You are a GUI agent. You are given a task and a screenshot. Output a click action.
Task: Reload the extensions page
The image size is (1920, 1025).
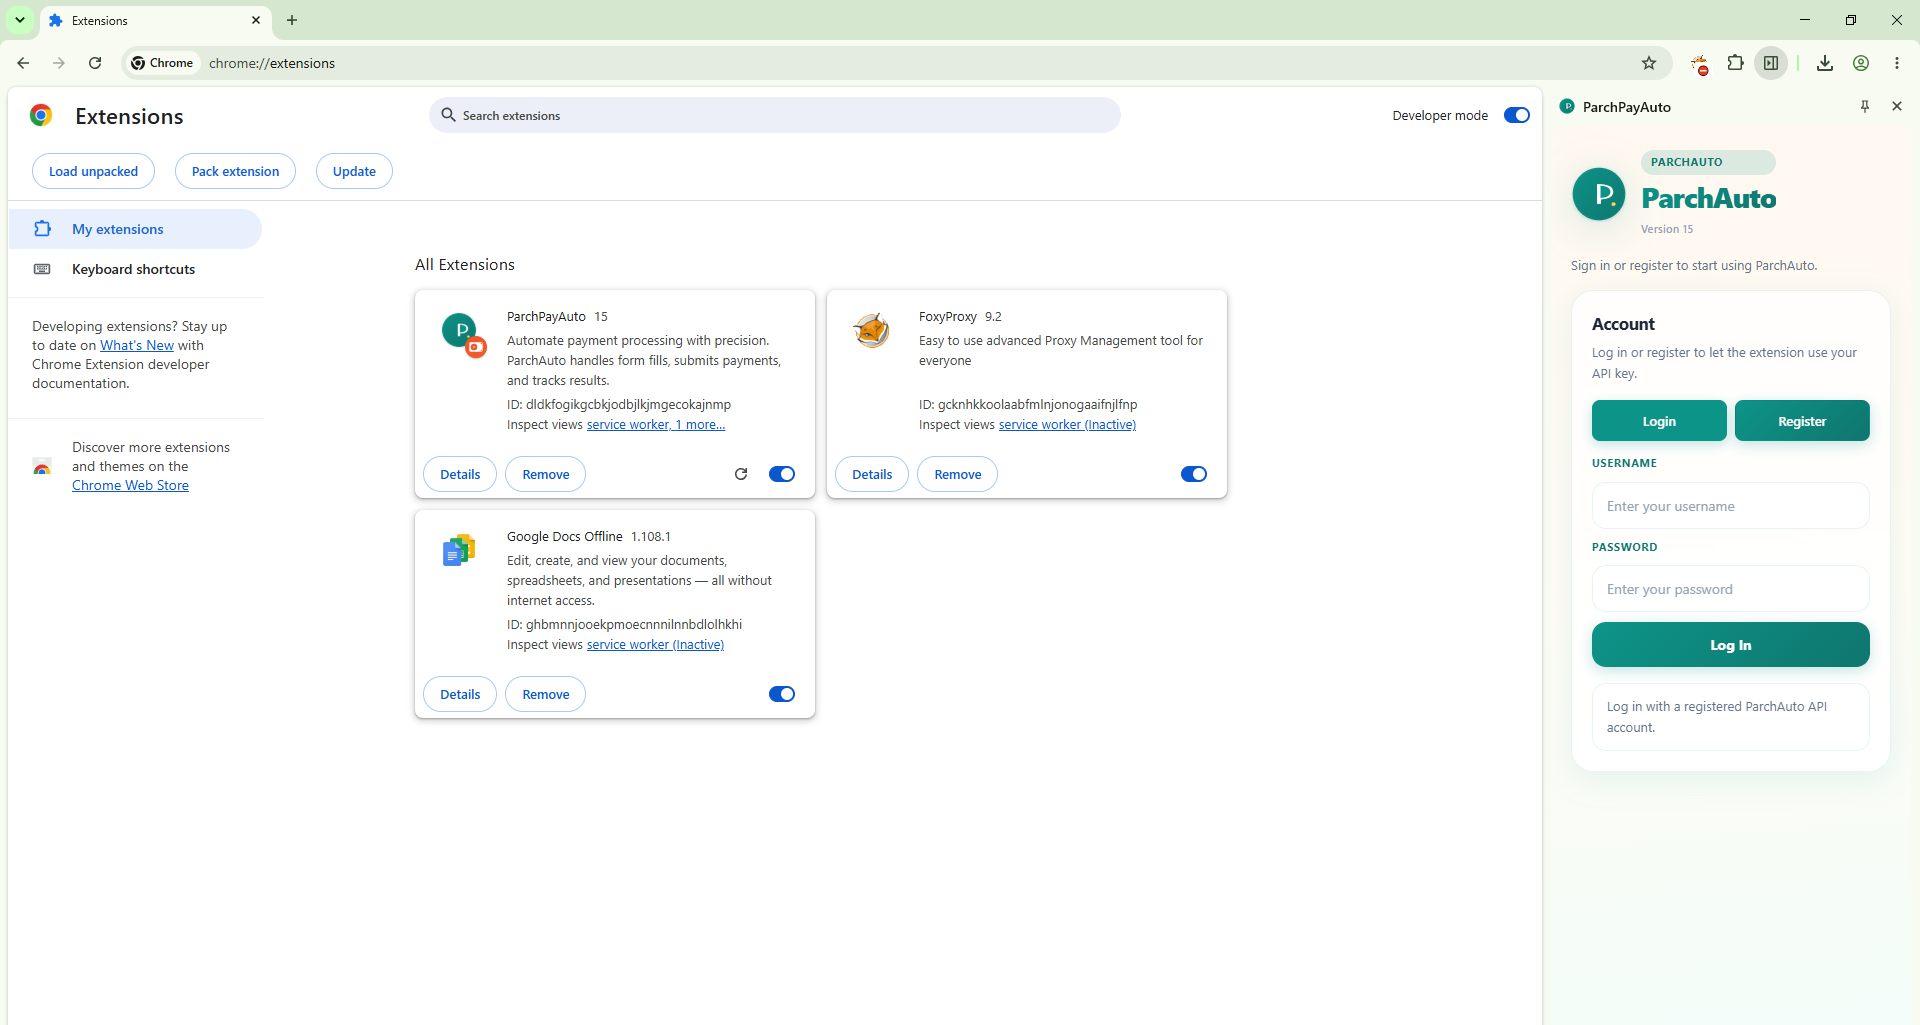point(95,63)
